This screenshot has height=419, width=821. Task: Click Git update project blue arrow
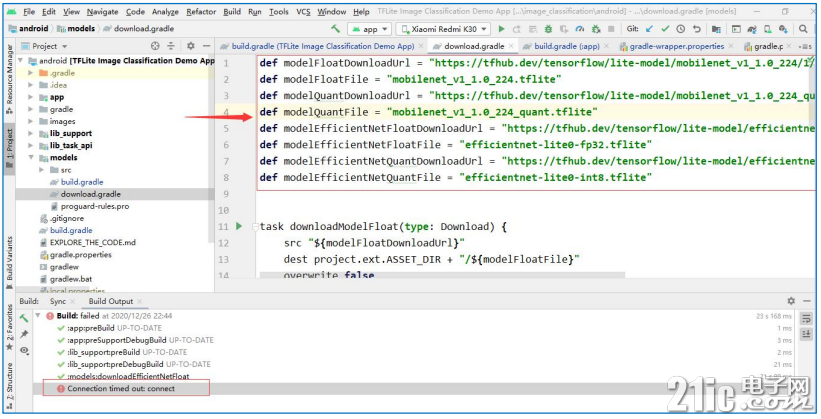tap(650, 29)
